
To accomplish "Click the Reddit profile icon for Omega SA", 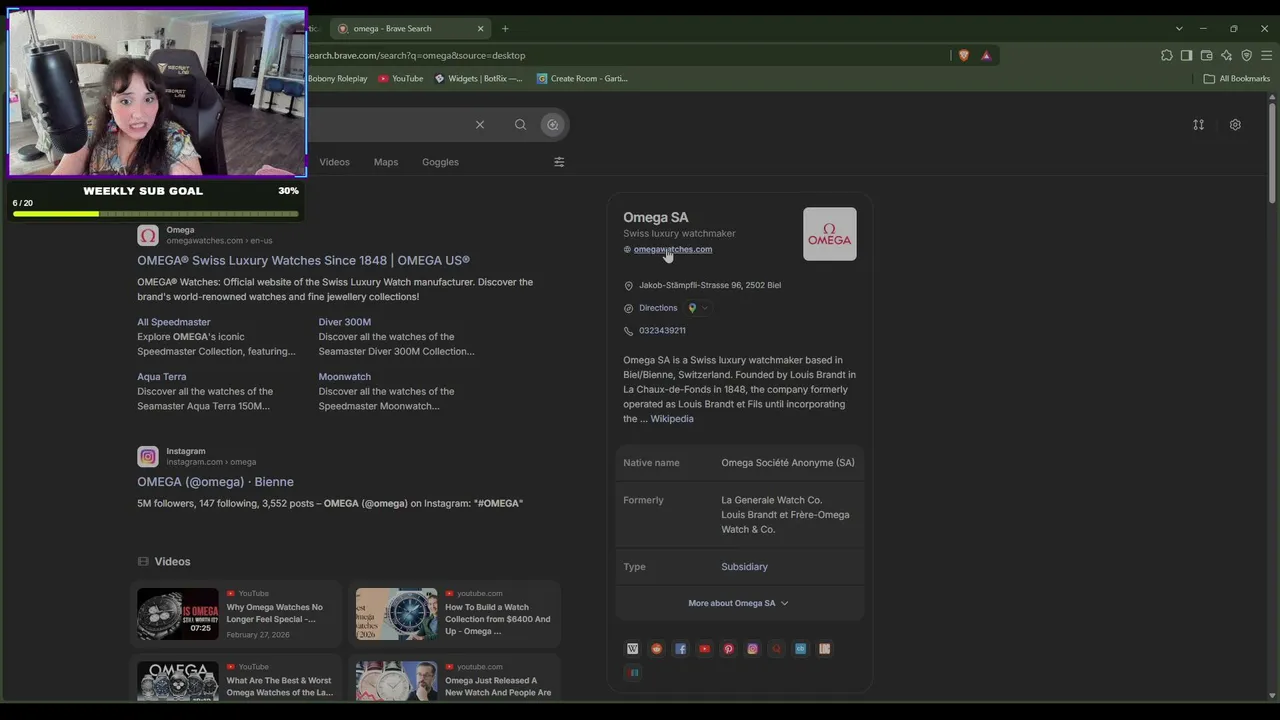I will click(x=657, y=649).
